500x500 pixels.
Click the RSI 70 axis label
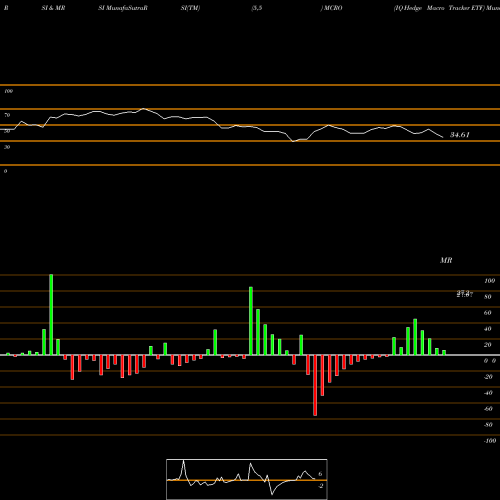point(7,115)
